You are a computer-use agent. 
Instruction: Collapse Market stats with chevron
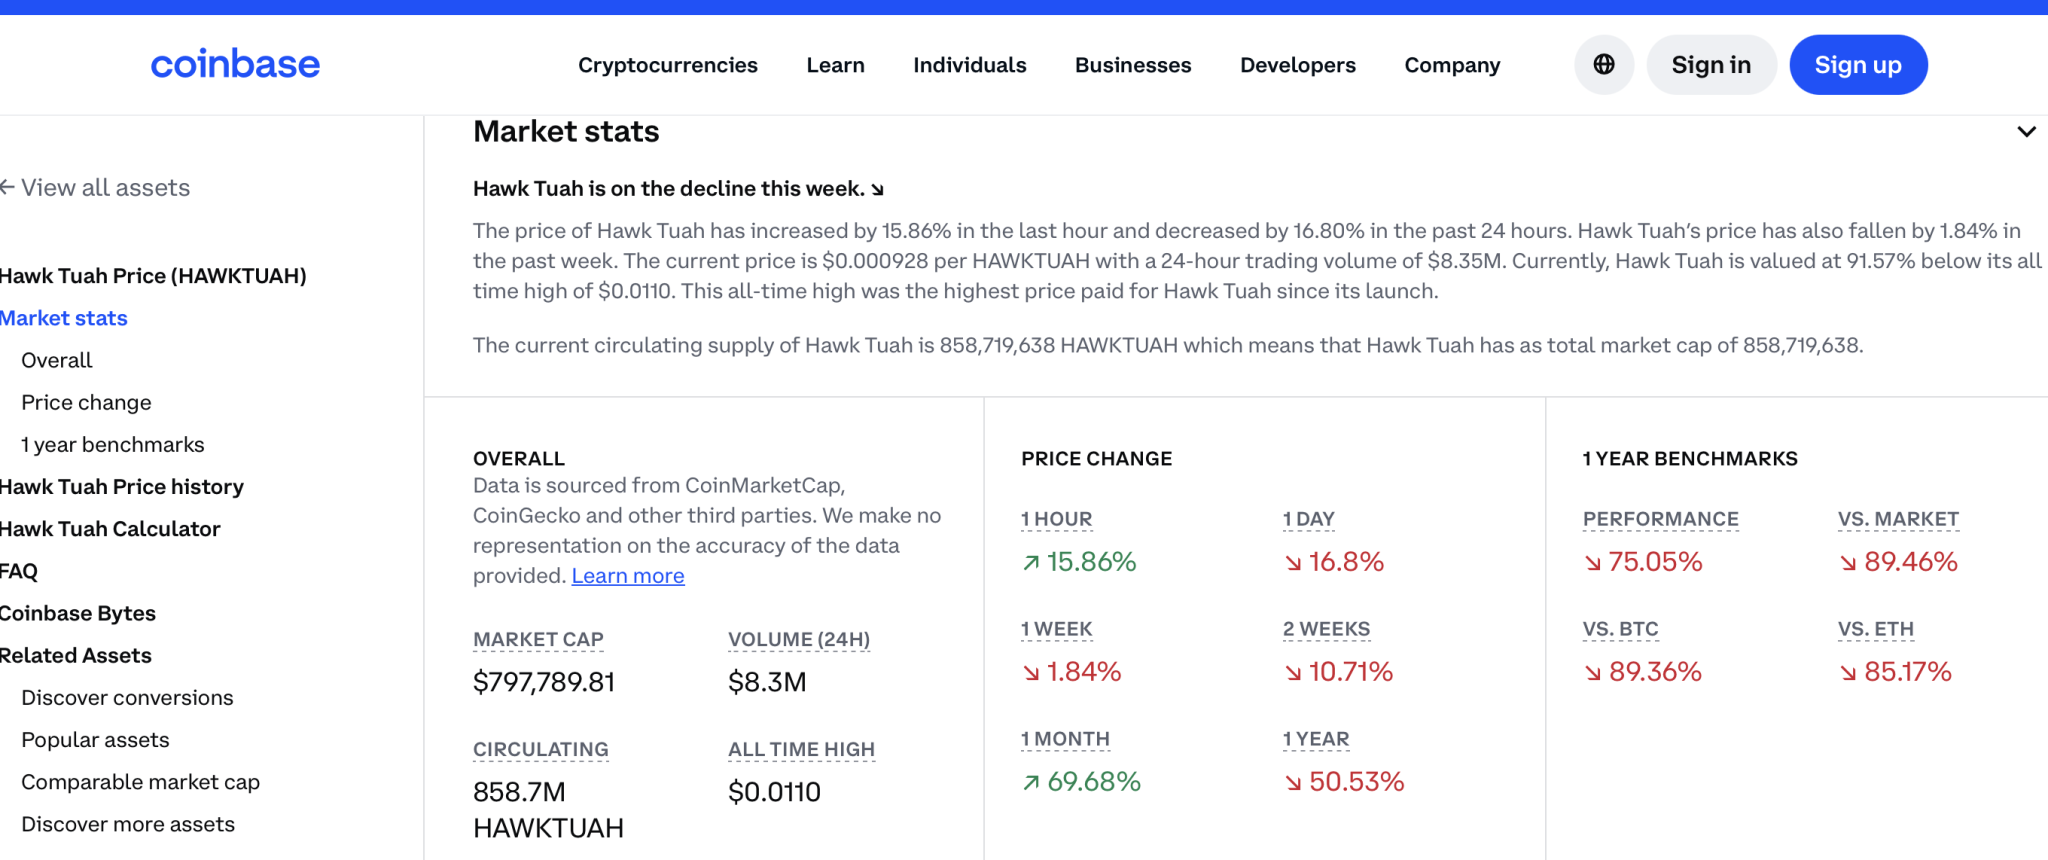(2026, 132)
